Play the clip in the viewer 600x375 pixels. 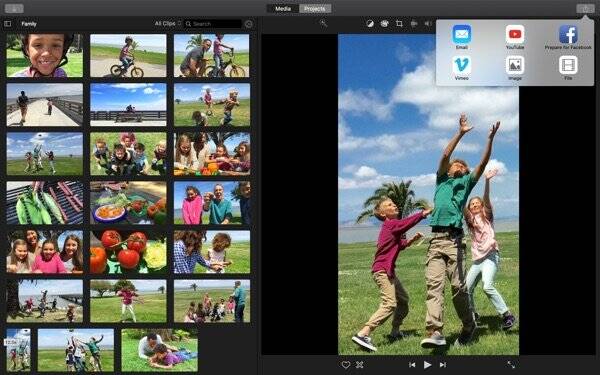click(427, 365)
